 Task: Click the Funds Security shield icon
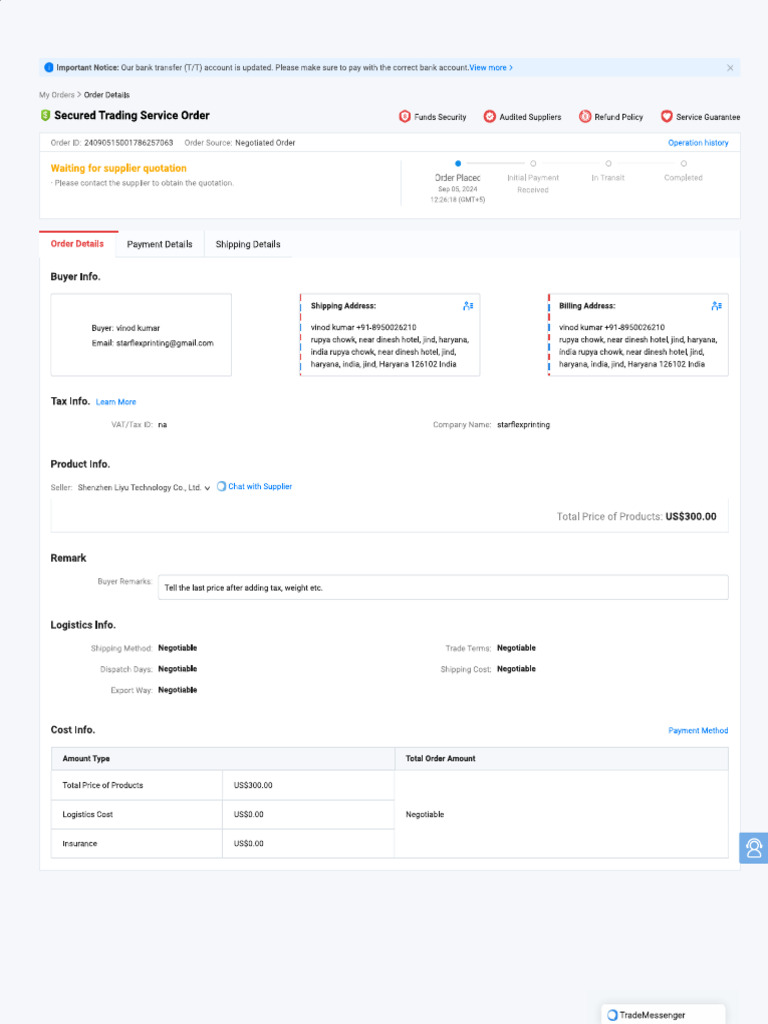pyautogui.click(x=405, y=117)
